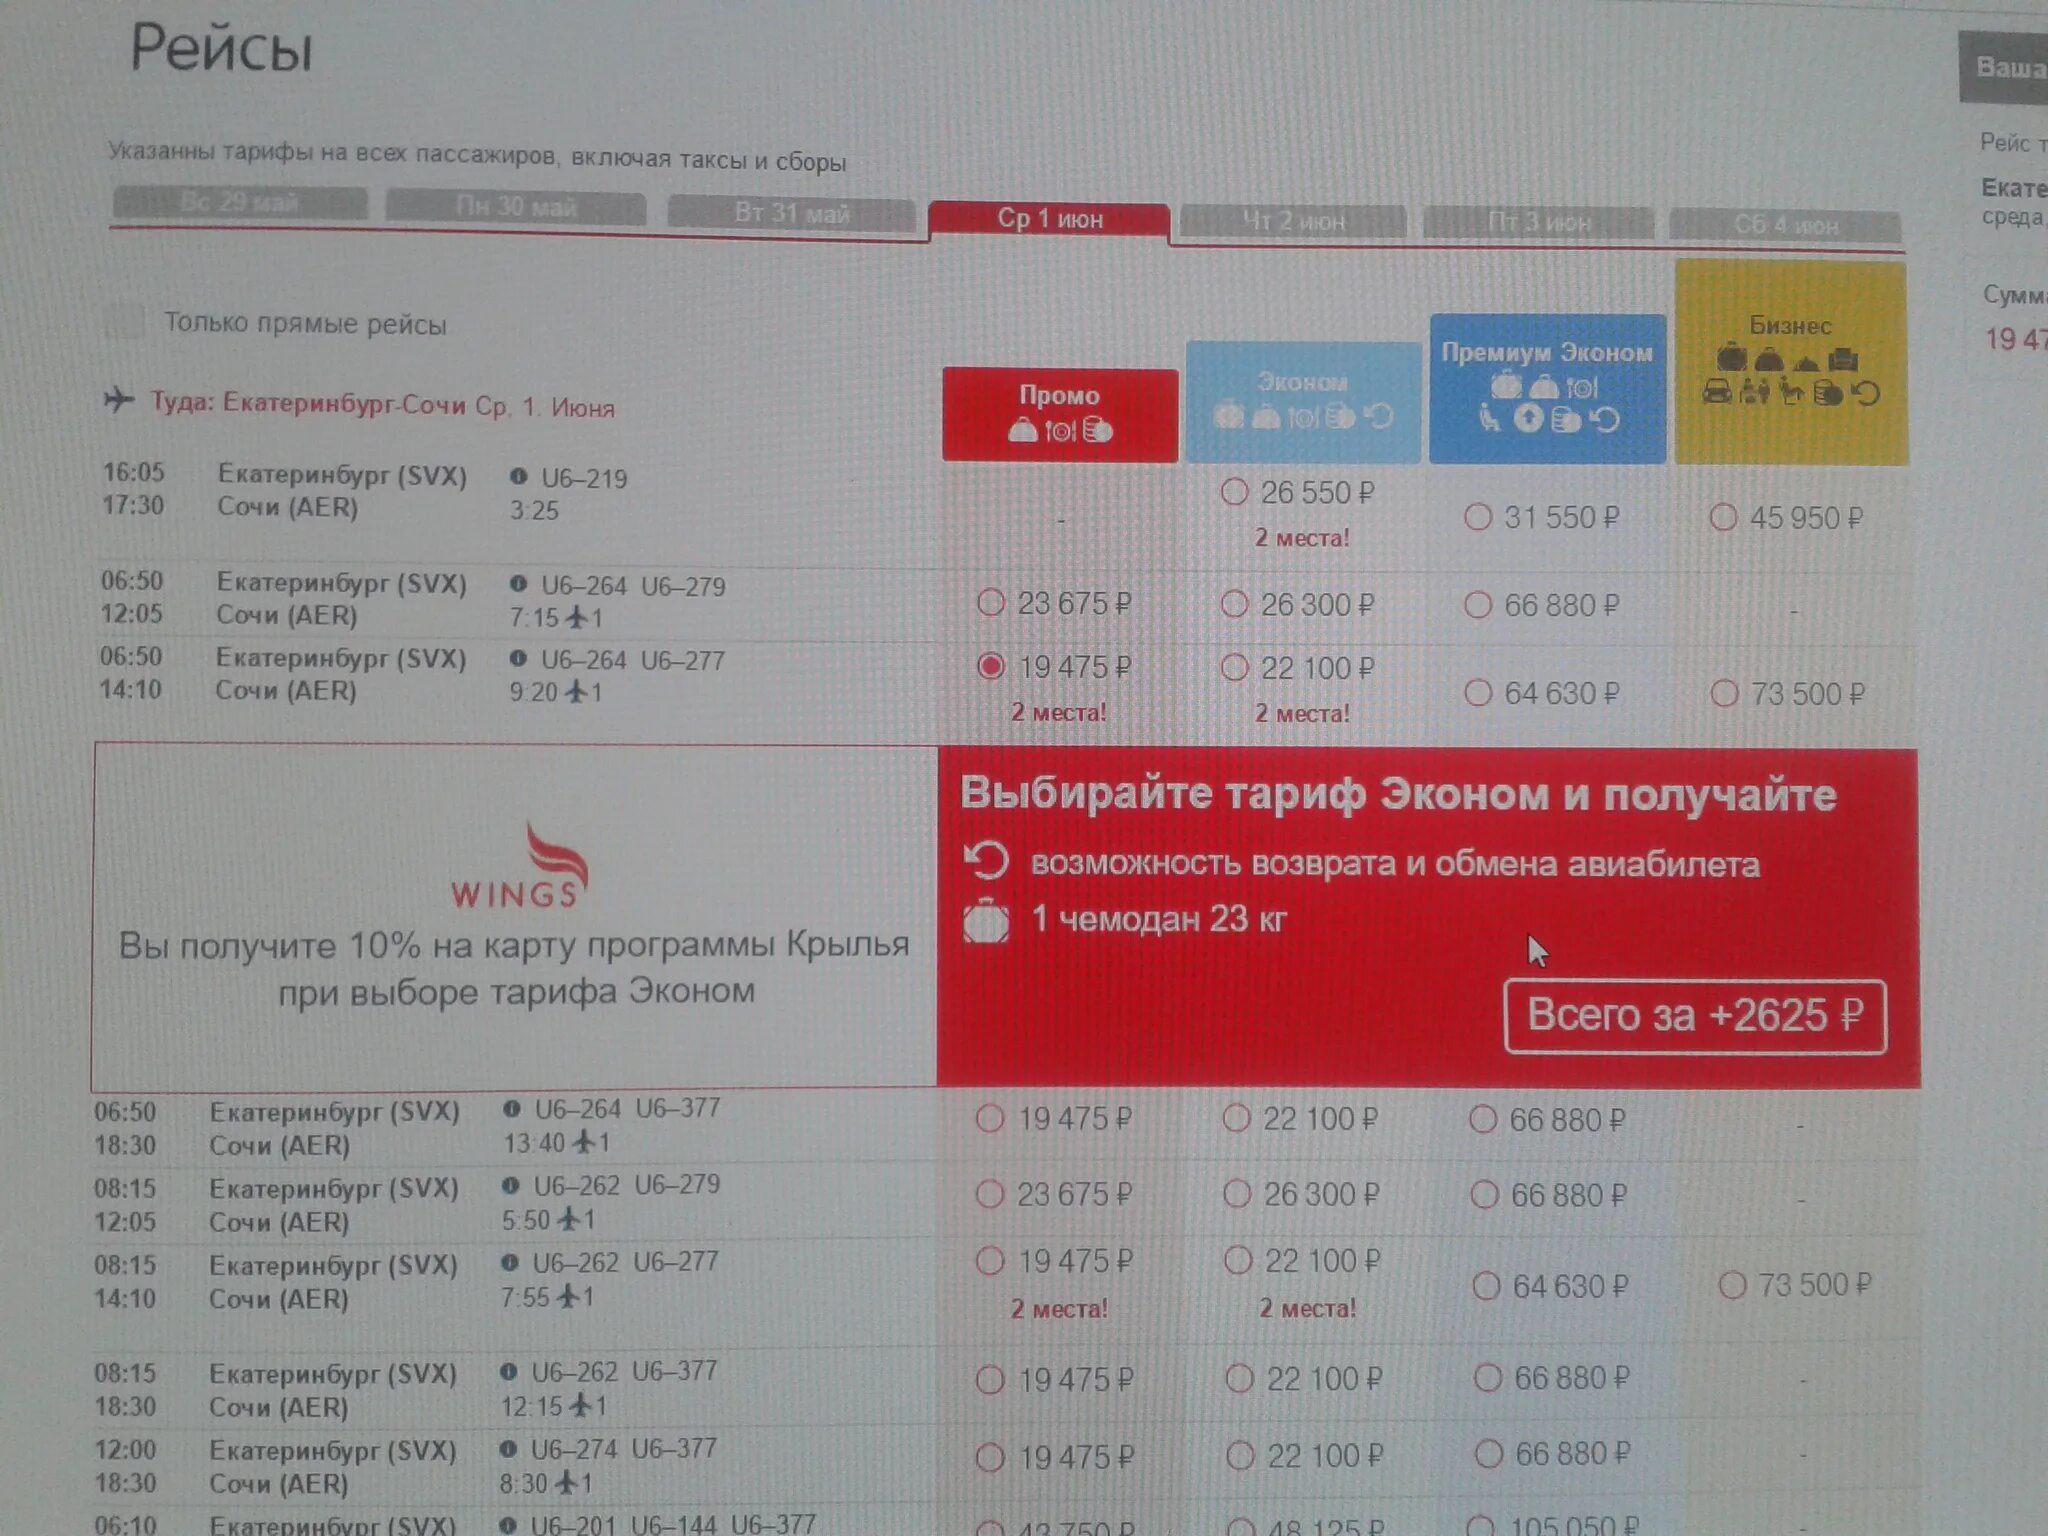
Task: Select Премиум Эконом 64 630 ₽ for U6-262 U6-277
Action: tap(1487, 1285)
